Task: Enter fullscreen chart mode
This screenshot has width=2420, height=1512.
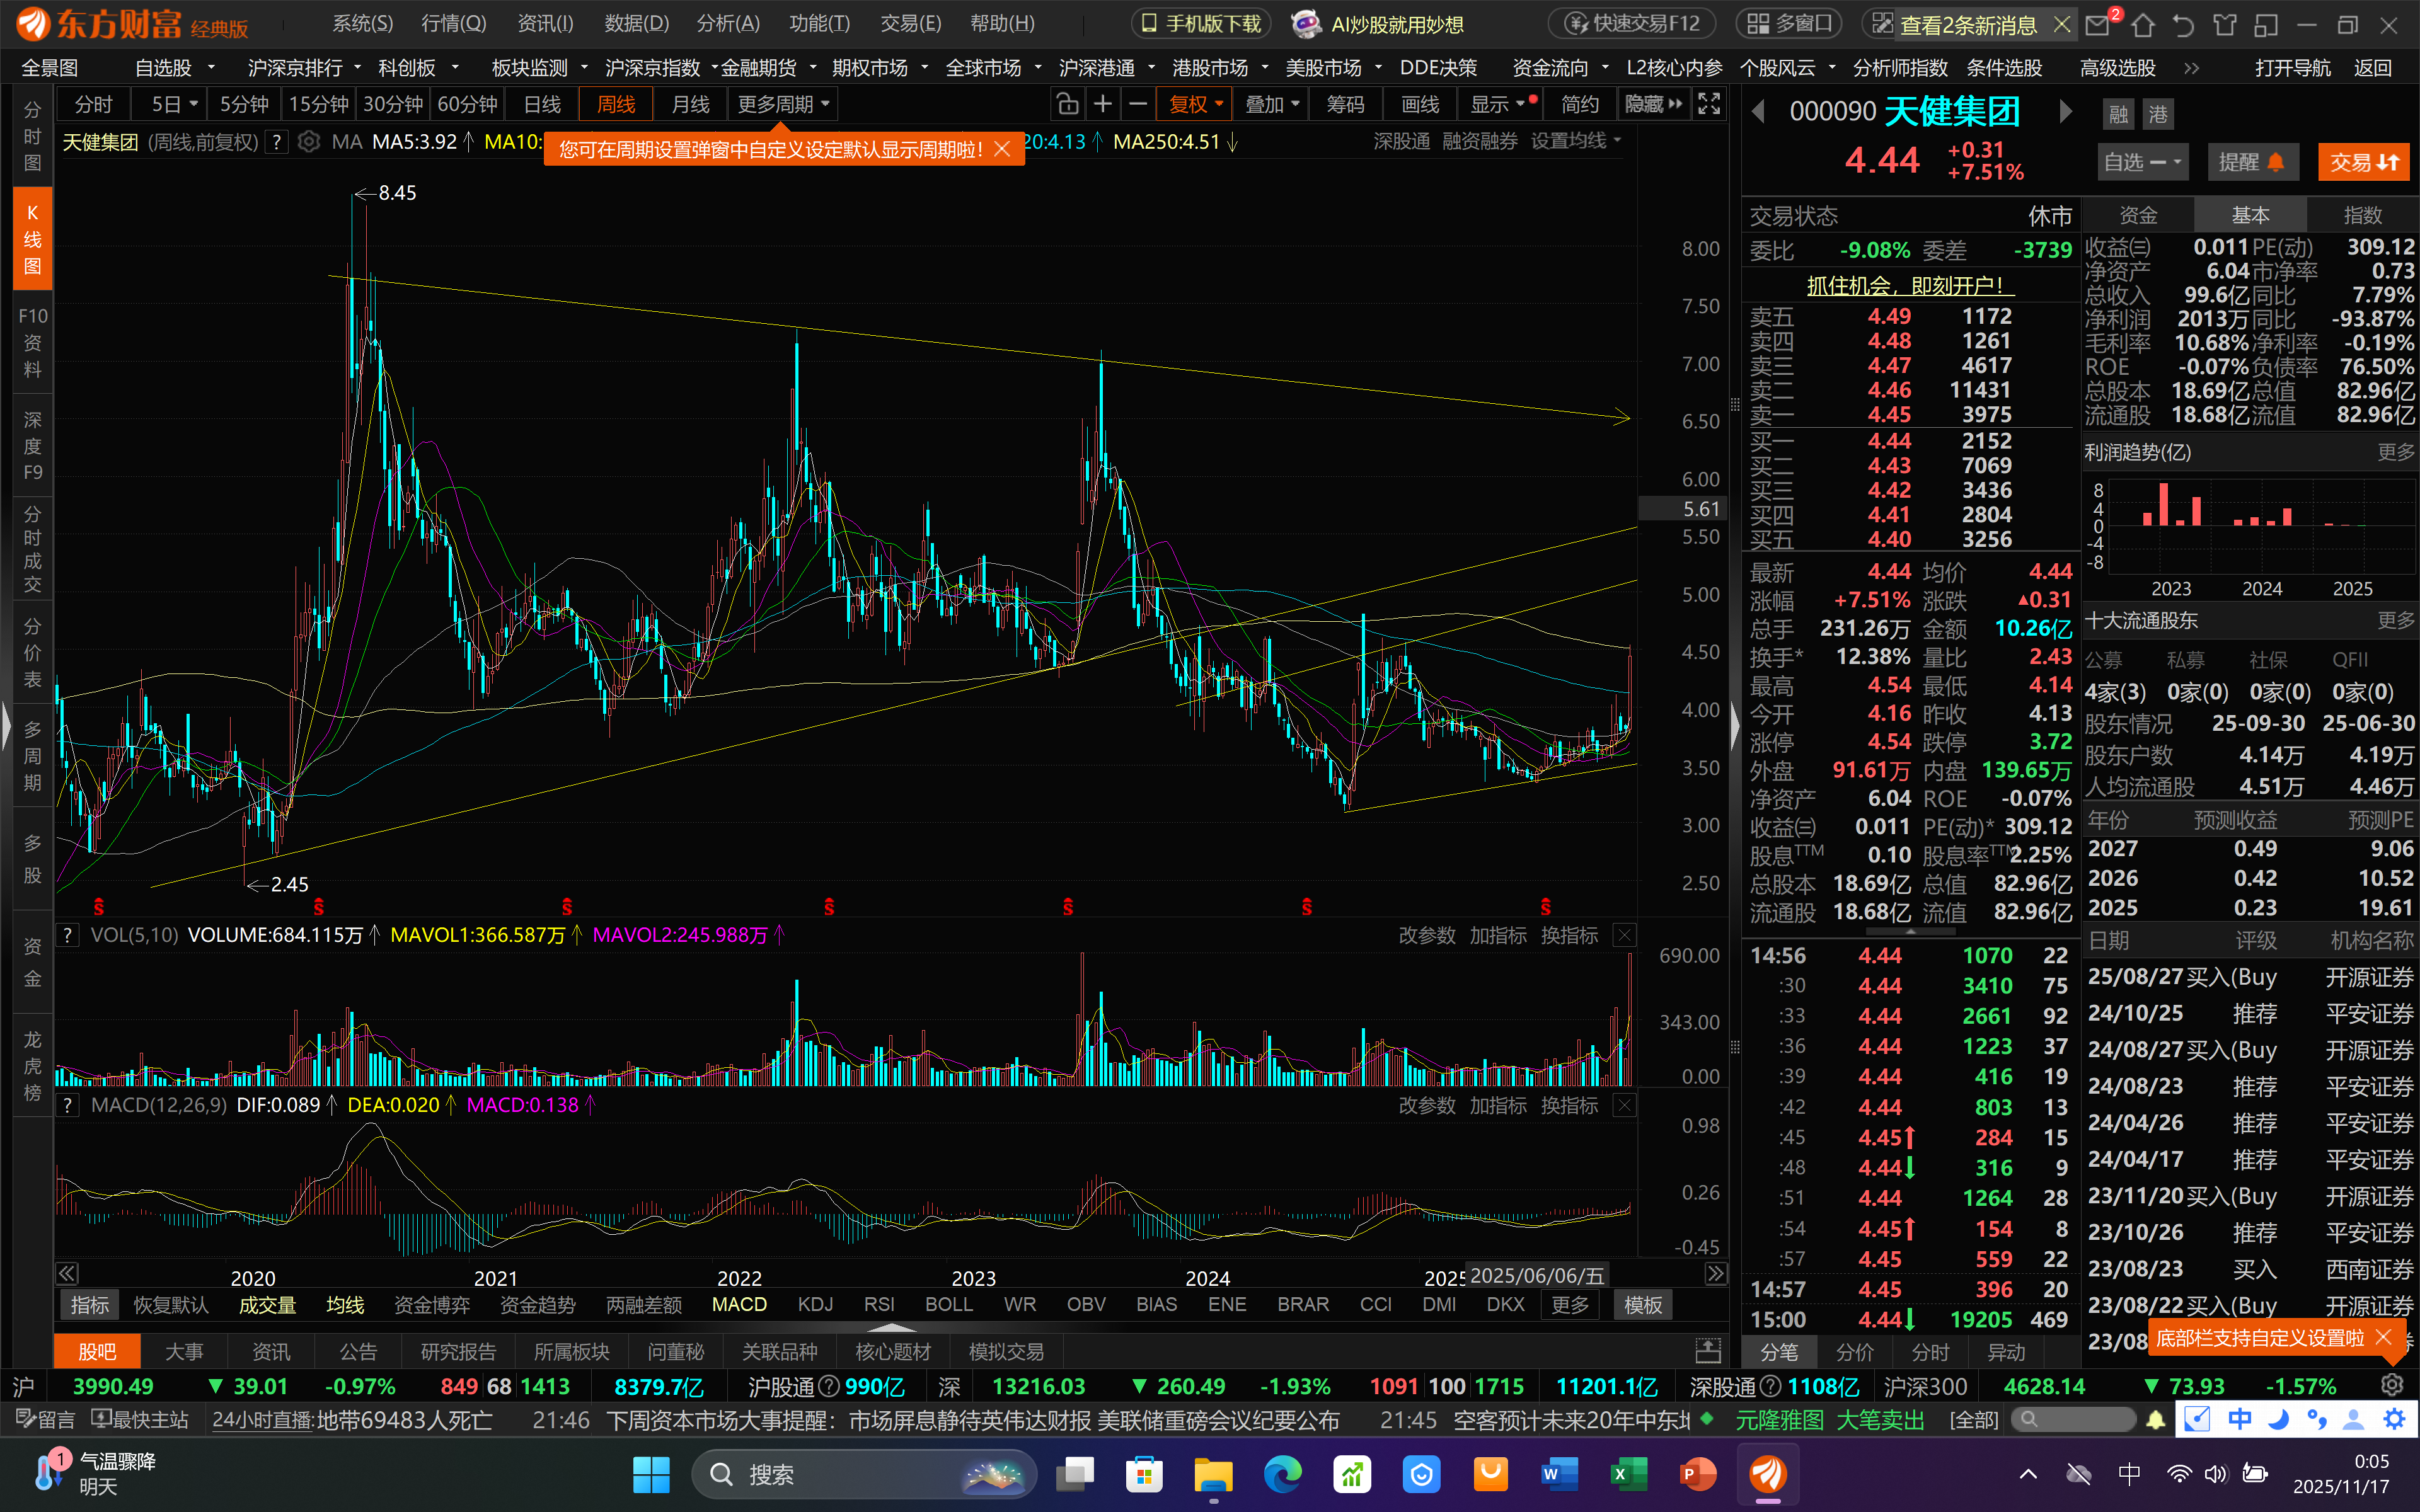Action: (x=1709, y=104)
